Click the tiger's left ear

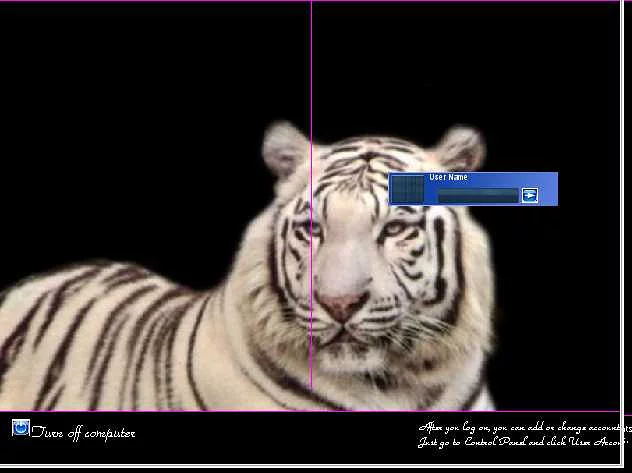pos(285,148)
